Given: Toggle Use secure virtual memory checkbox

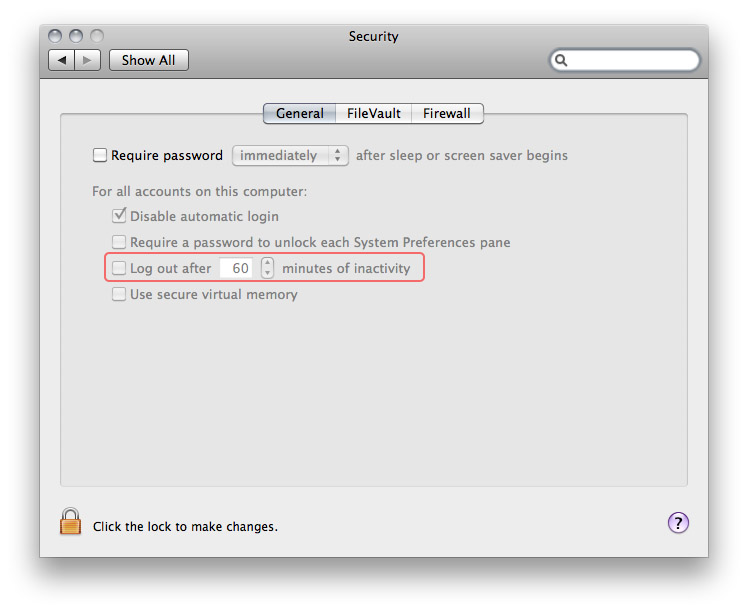Looking at the screenshot, I should [119, 294].
